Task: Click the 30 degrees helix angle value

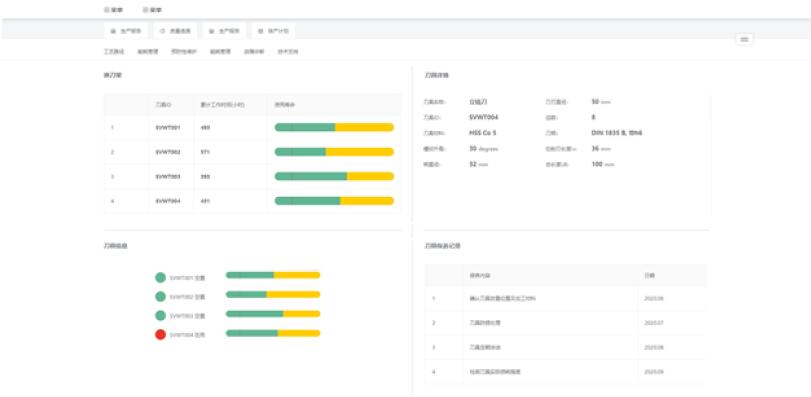Action: [484, 148]
